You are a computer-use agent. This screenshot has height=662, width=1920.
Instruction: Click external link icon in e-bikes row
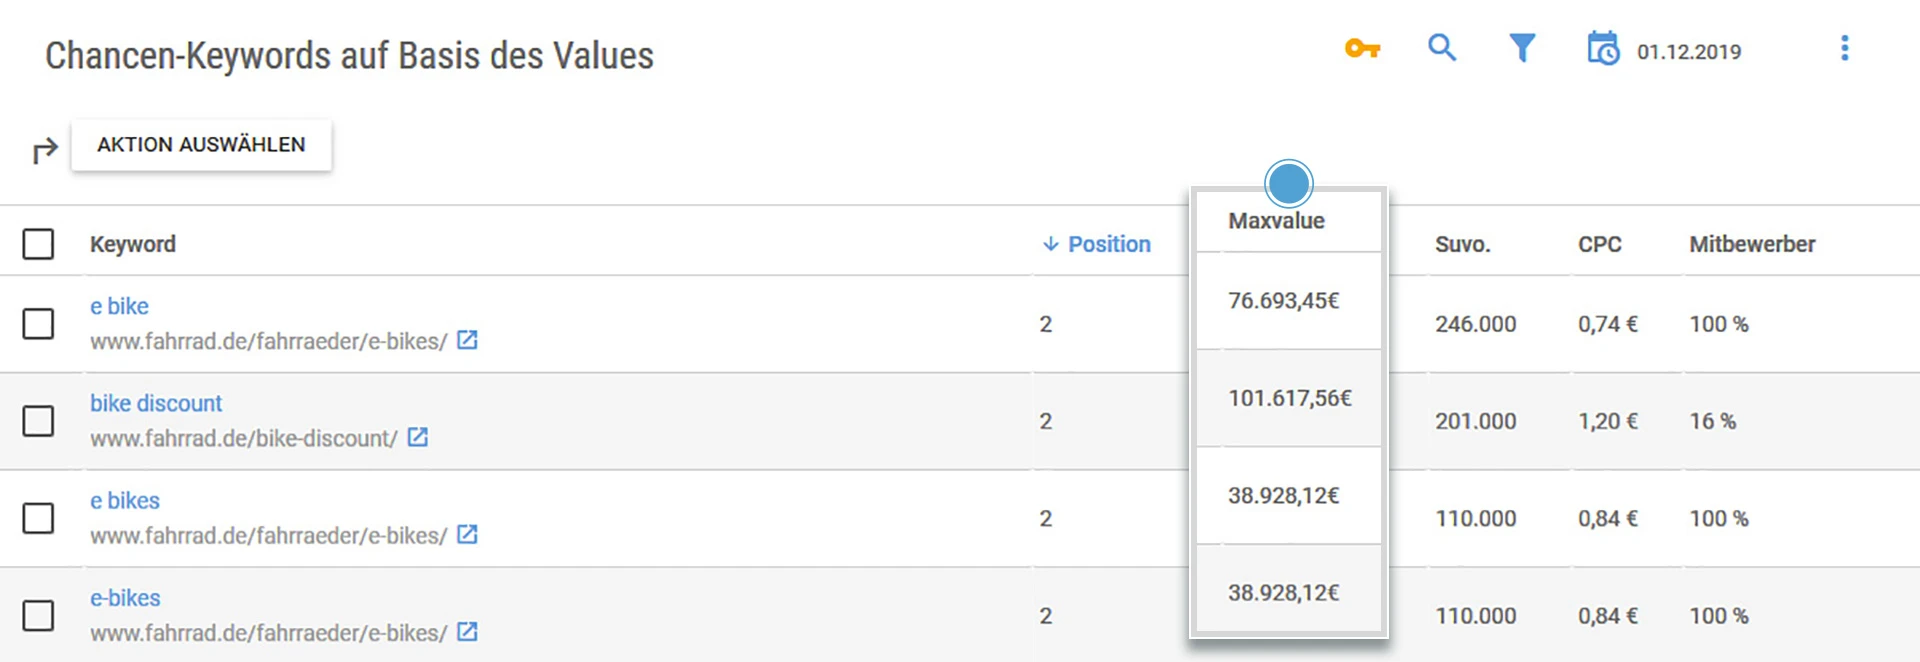tap(466, 632)
